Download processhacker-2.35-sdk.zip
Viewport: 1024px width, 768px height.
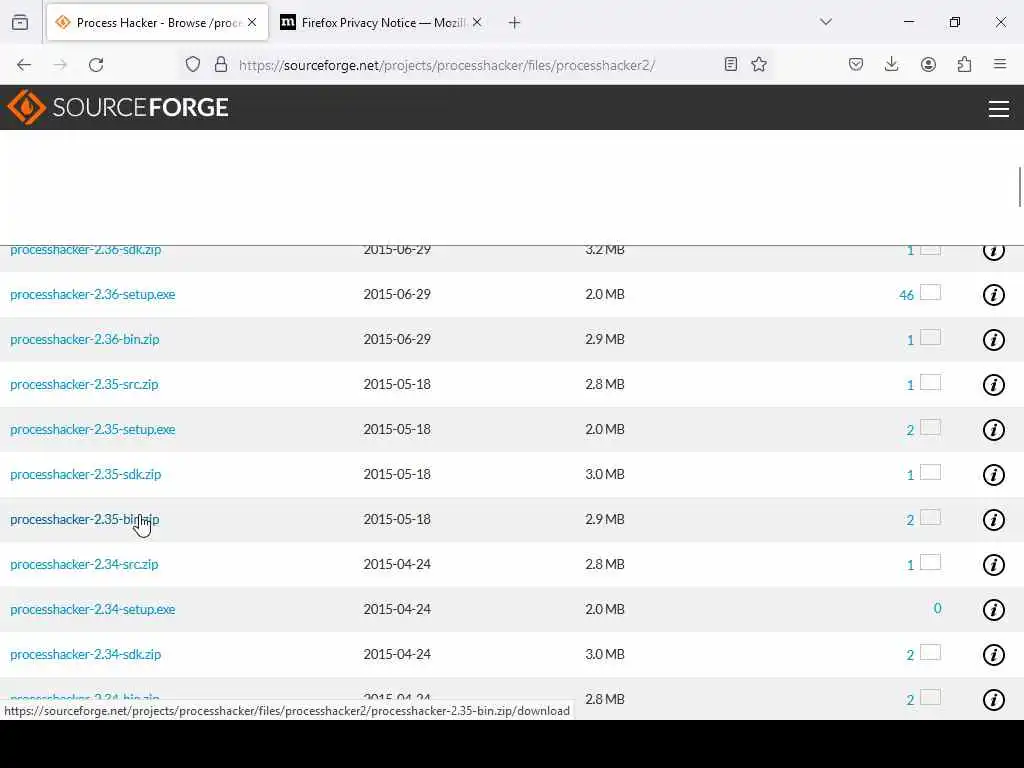[x=86, y=475]
